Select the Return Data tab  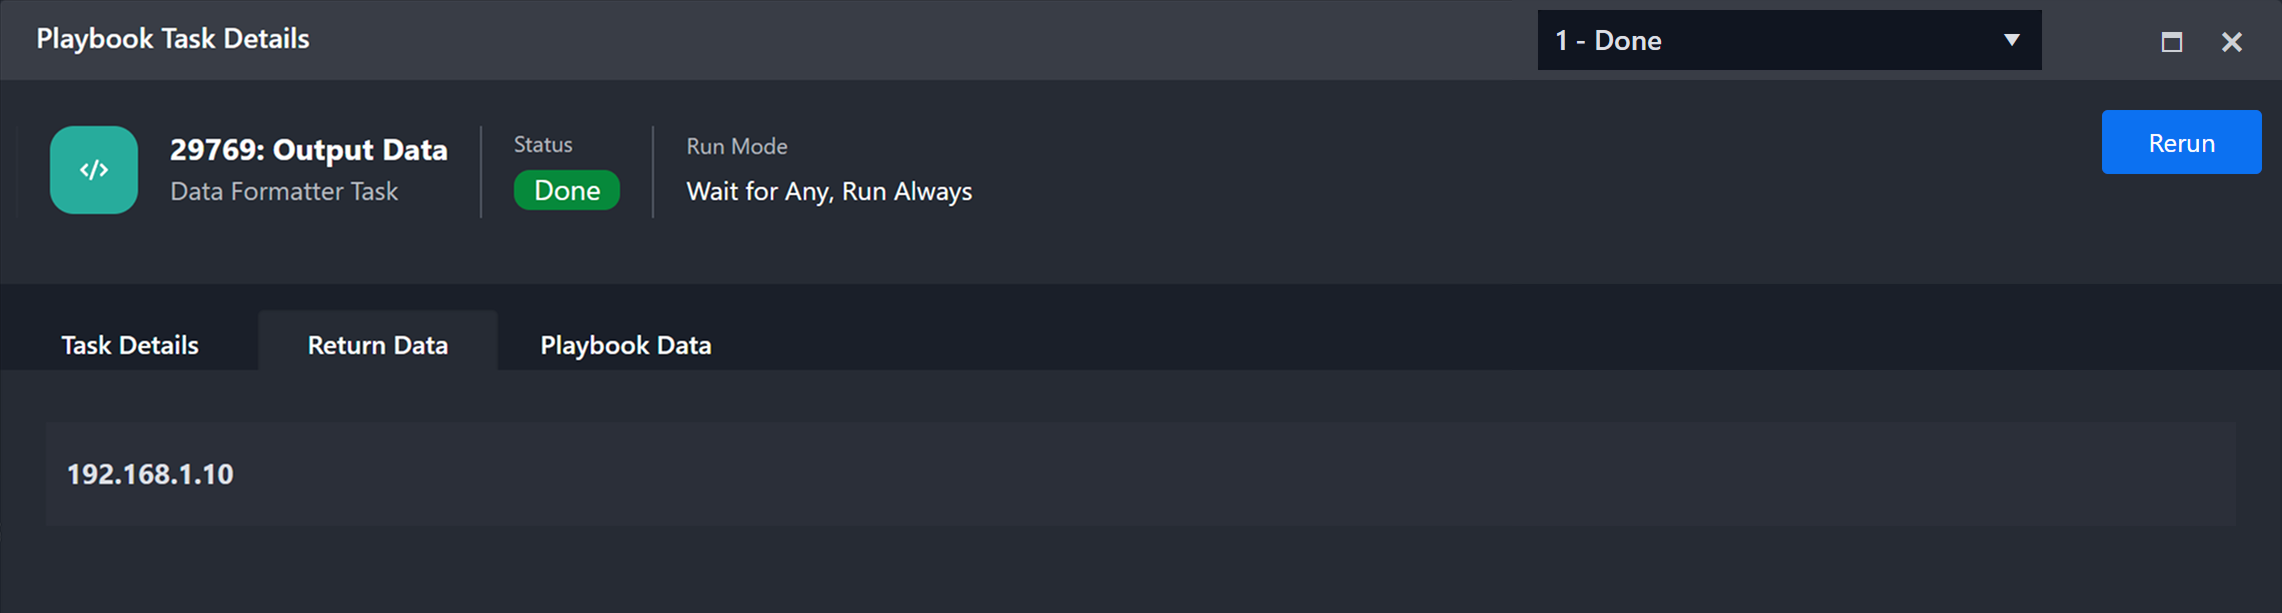[377, 344]
